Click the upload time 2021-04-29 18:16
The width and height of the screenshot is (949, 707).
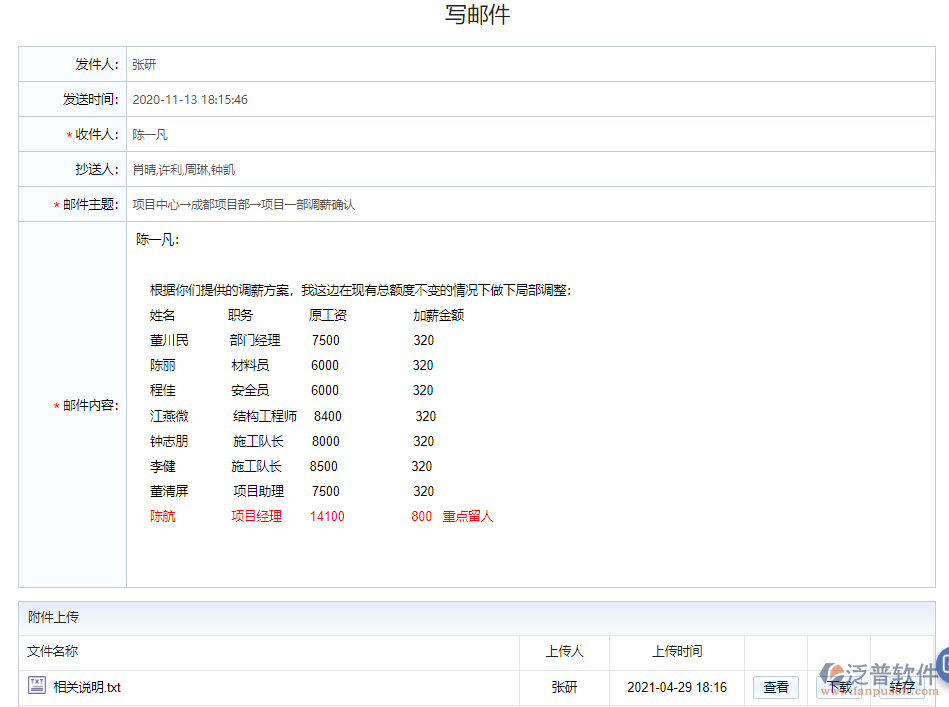[676, 687]
